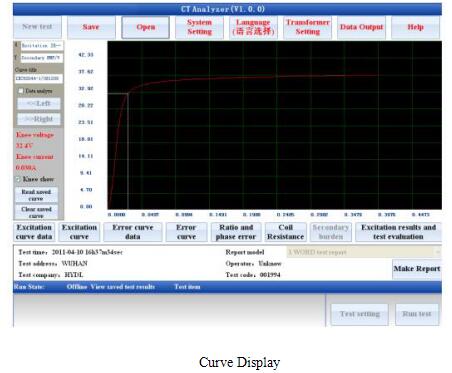Open the Help button
The height and width of the screenshot is (373, 452).
click(415, 27)
